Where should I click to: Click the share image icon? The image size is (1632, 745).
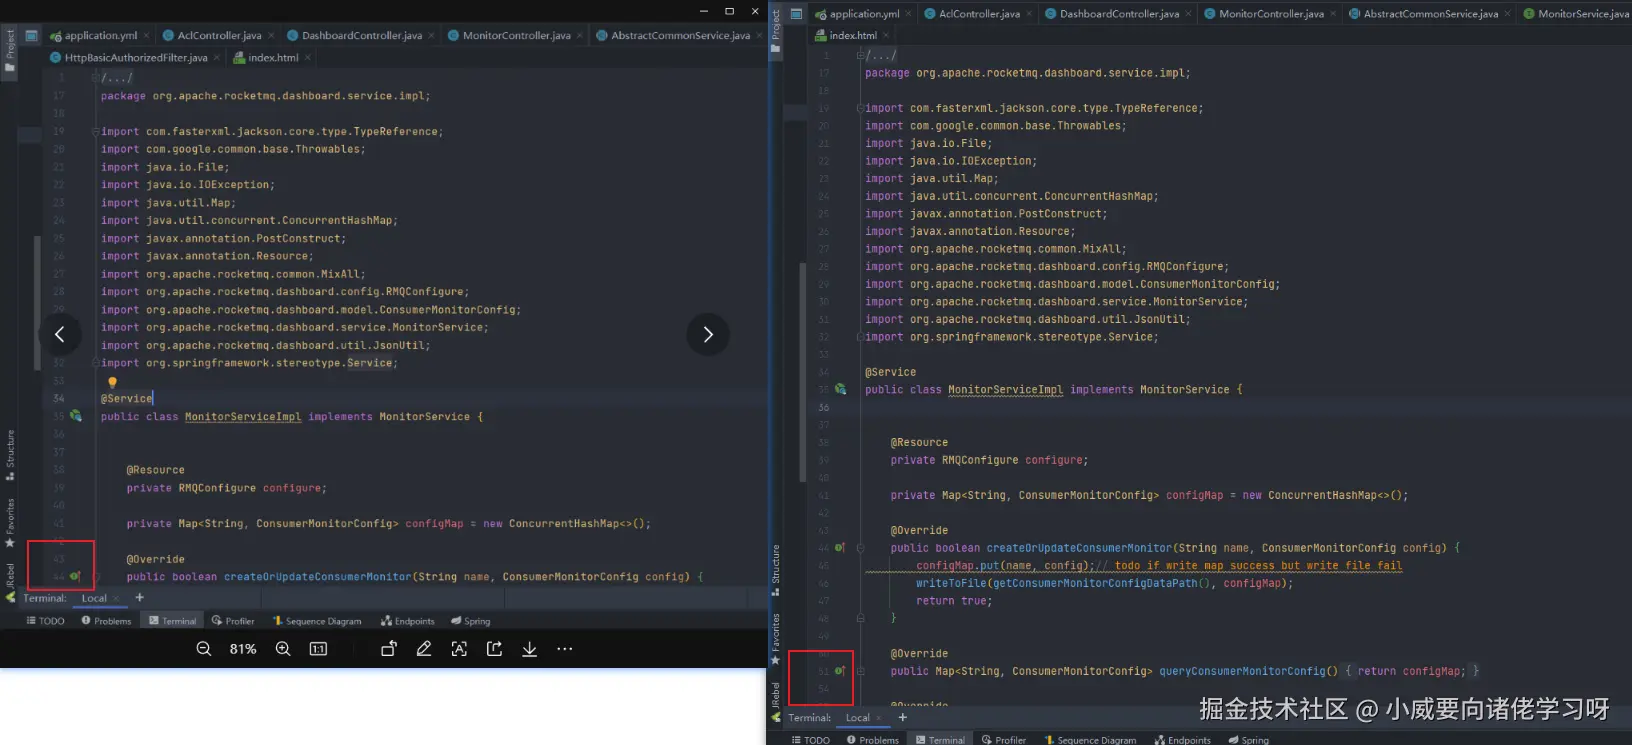click(x=494, y=649)
